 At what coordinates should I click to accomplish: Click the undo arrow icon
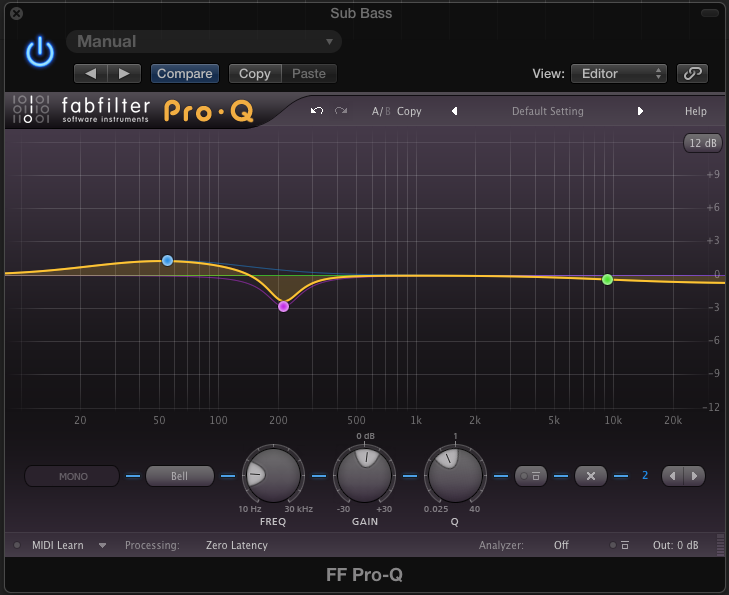click(x=317, y=111)
